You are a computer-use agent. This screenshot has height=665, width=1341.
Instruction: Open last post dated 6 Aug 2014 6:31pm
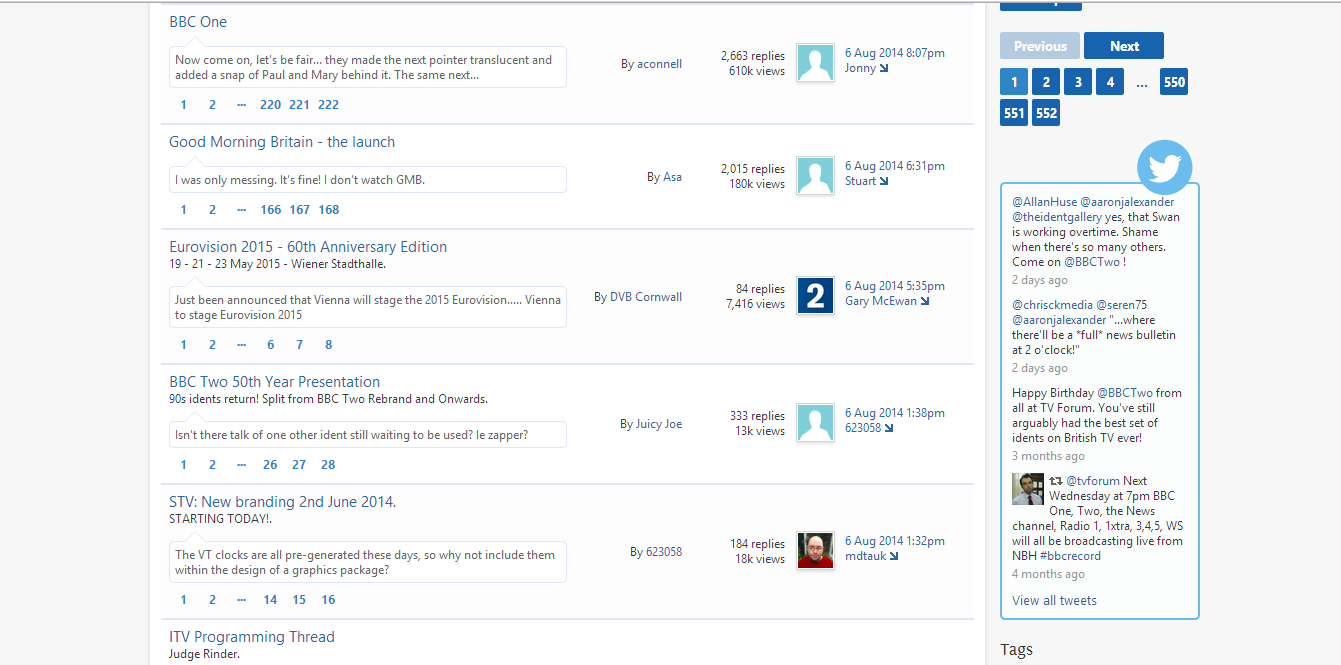[x=894, y=166]
